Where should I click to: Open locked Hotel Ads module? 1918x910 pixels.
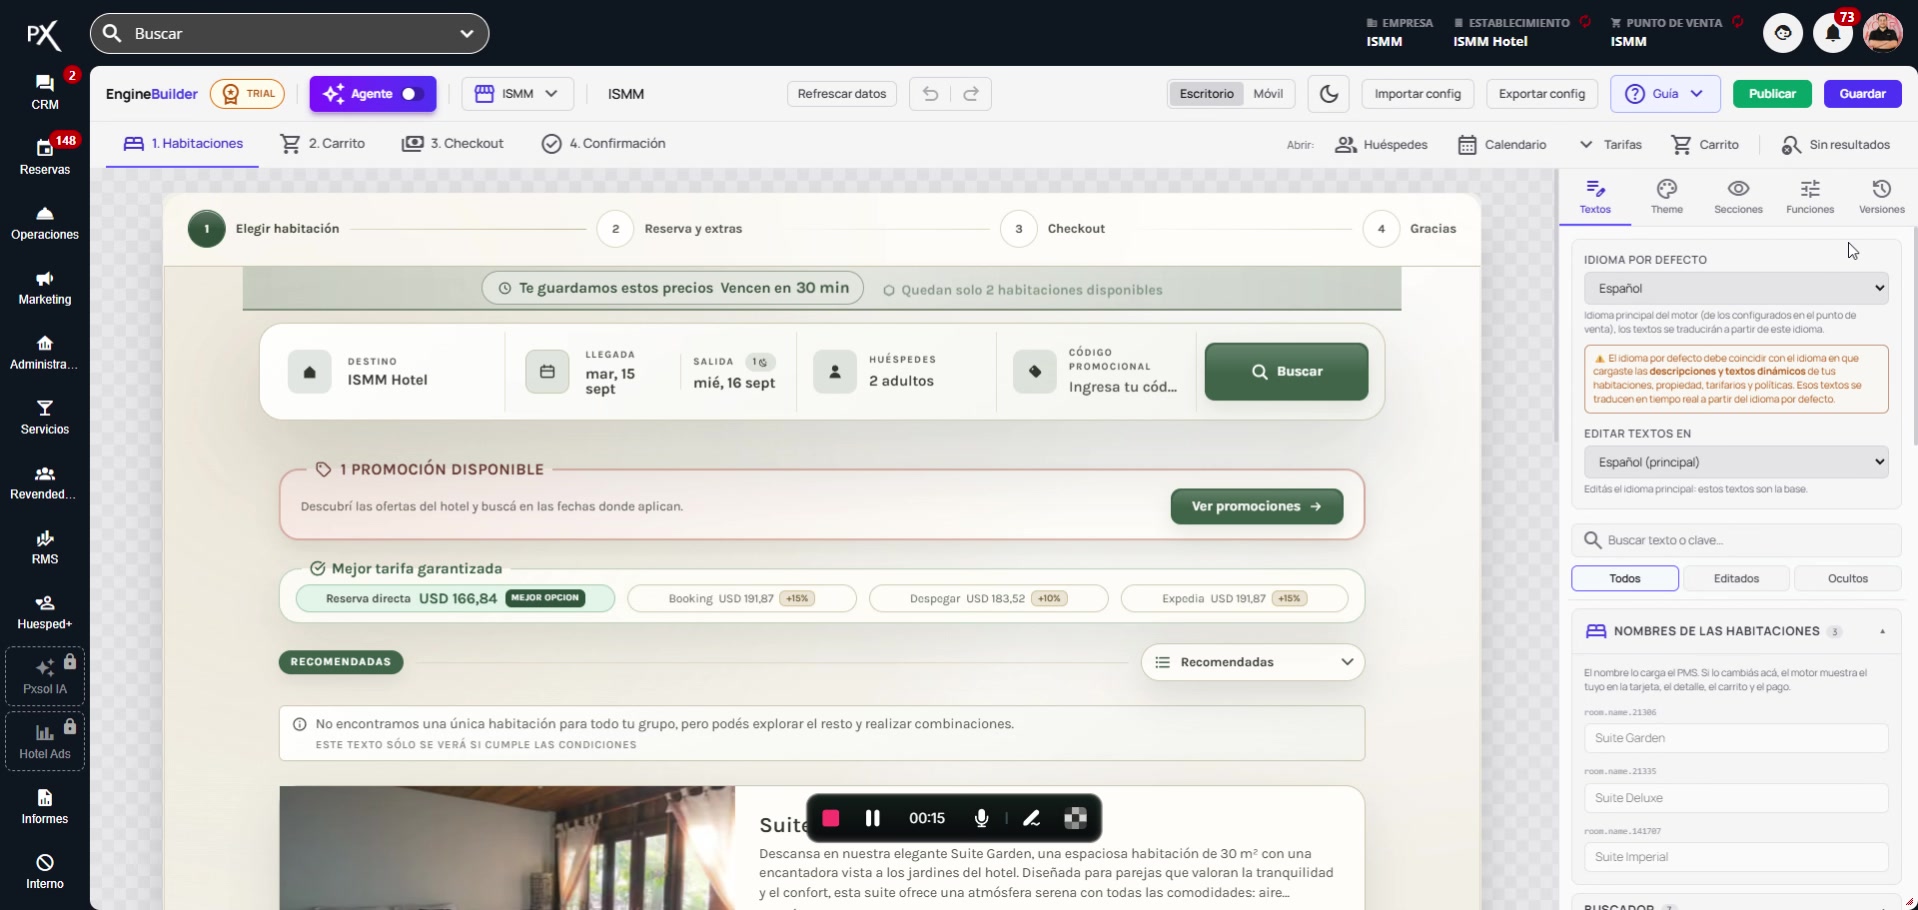pos(45,741)
